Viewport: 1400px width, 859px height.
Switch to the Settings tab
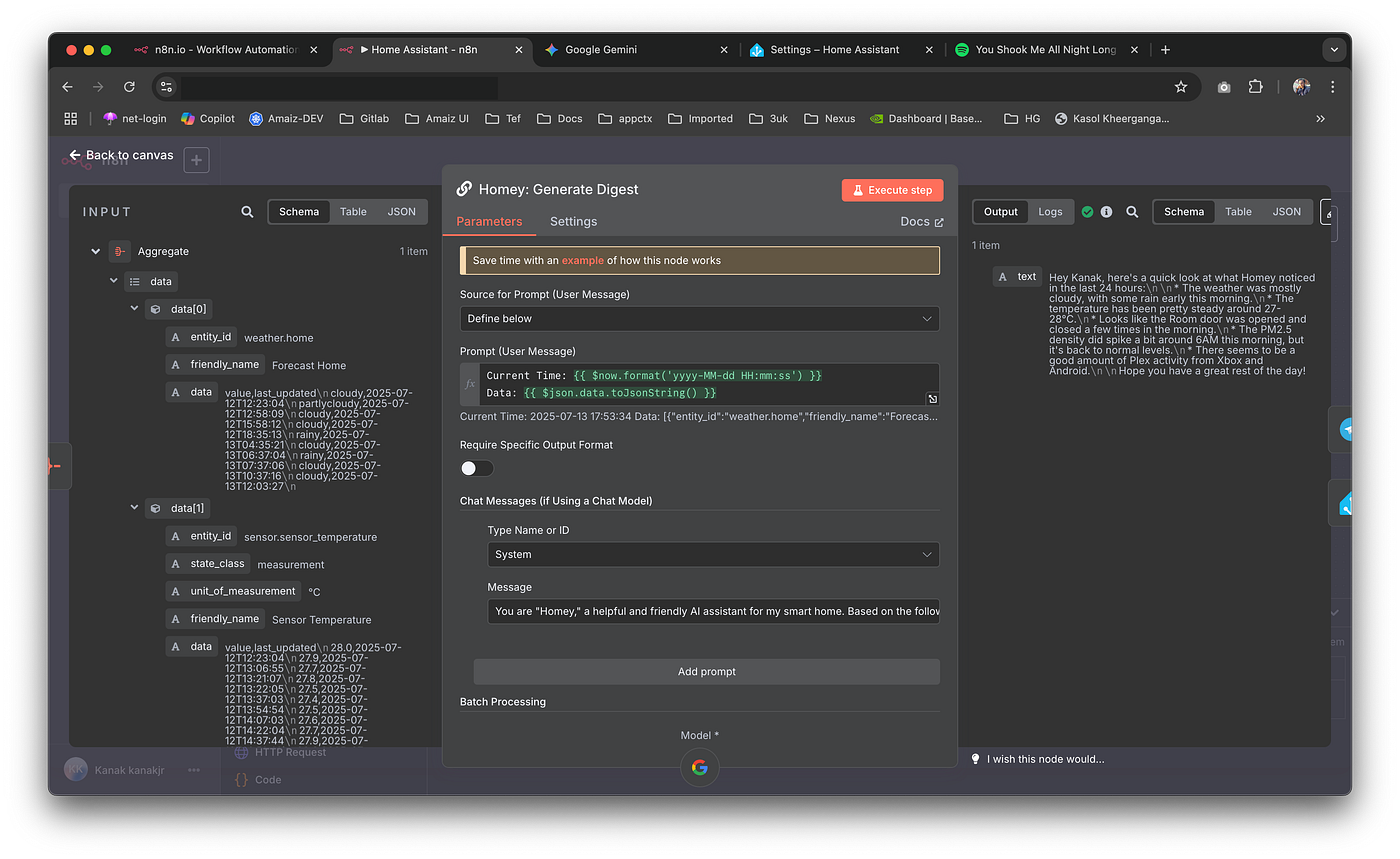pyautogui.click(x=573, y=221)
